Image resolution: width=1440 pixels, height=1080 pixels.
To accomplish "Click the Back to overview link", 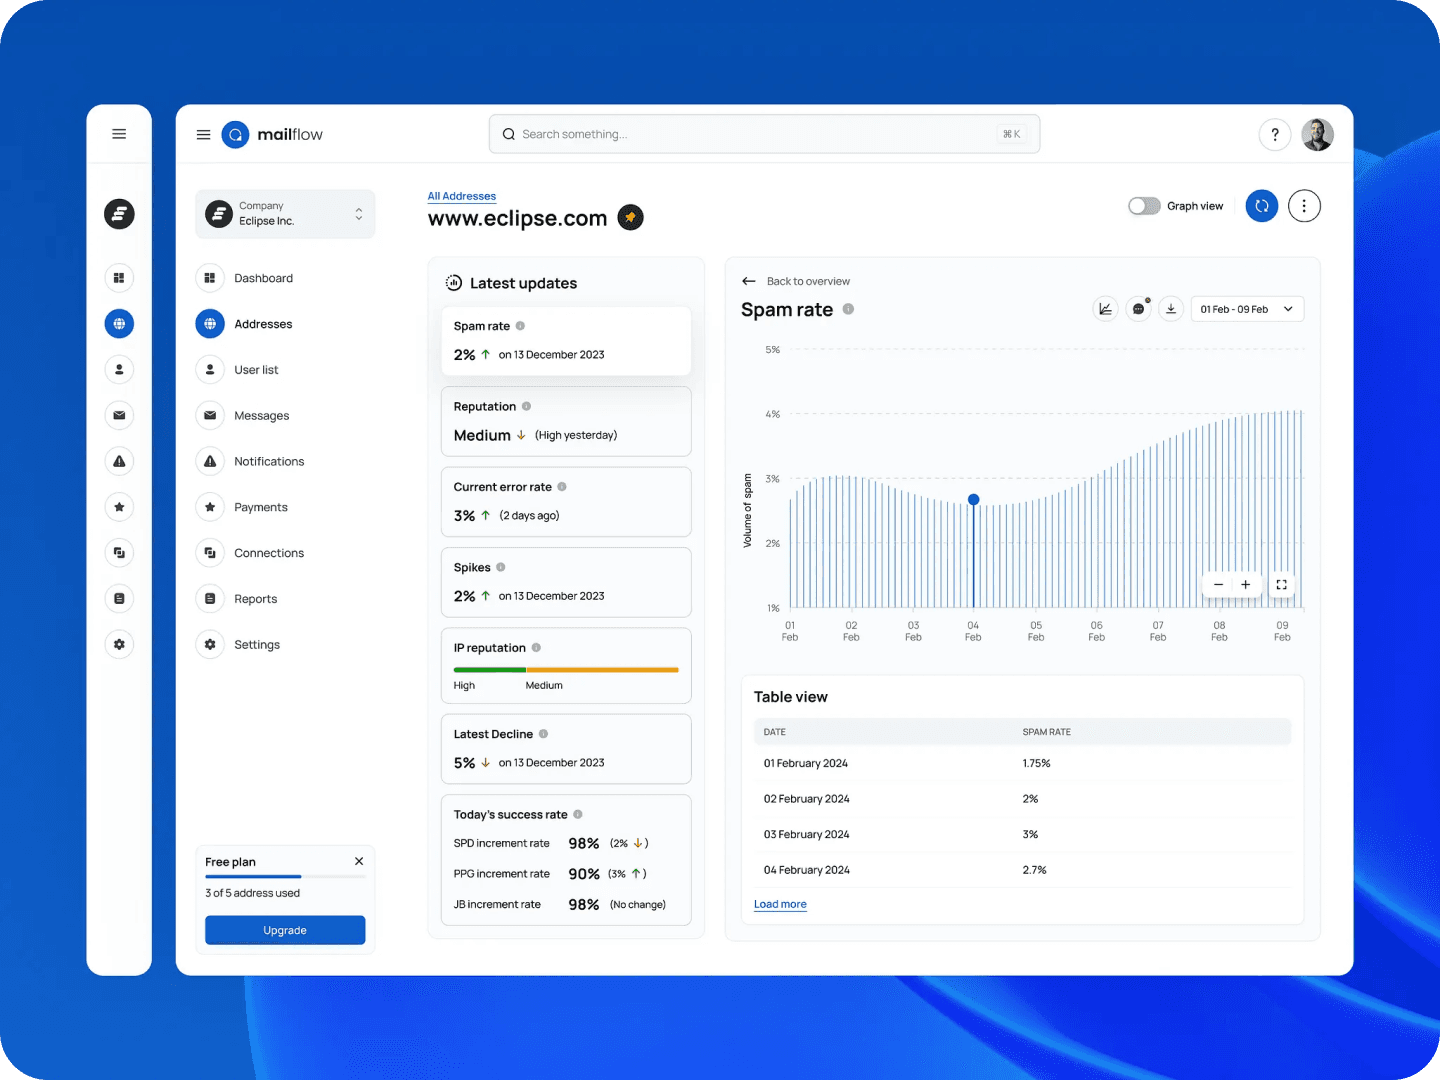I will (x=808, y=281).
